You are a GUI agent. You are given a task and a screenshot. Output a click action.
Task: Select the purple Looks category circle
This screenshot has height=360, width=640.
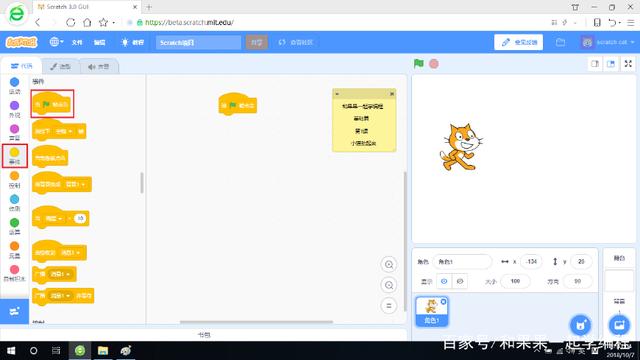tap(14, 106)
